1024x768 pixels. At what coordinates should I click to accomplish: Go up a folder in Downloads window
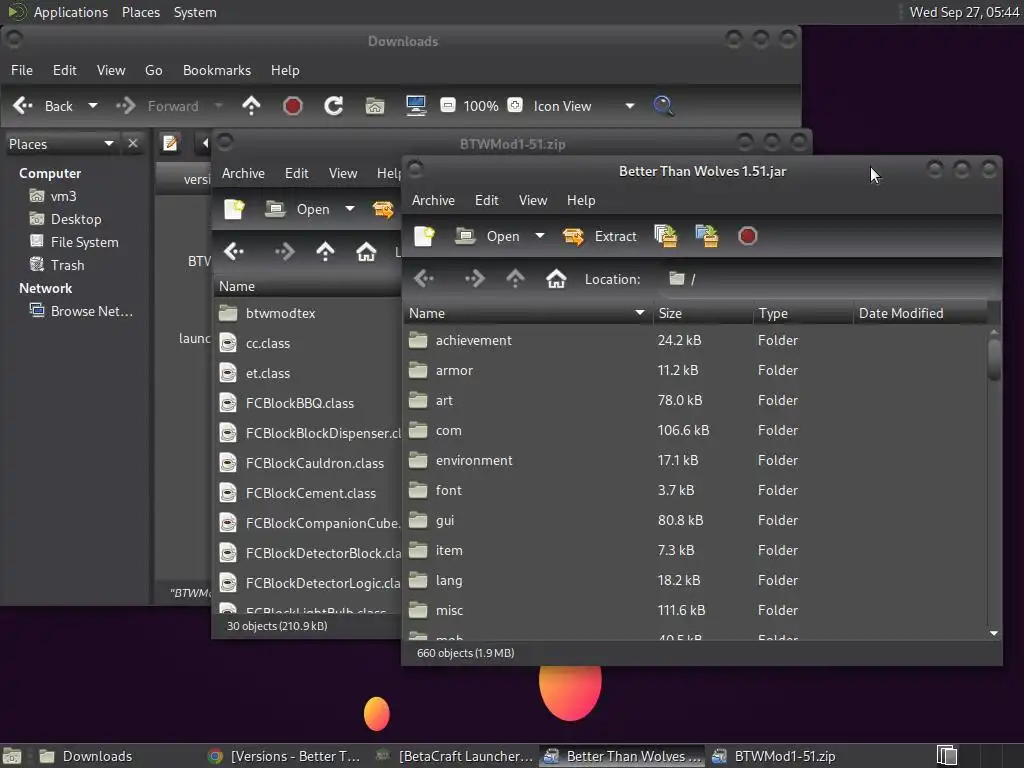coord(251,106)
